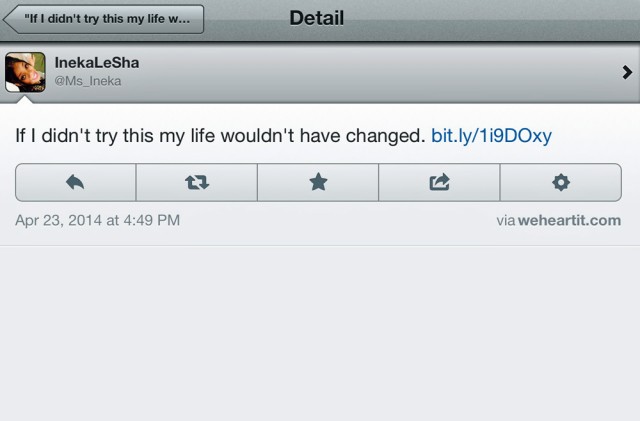Tap the weheartit.com source link
640x421 pixels.
(x=569, y=220)
